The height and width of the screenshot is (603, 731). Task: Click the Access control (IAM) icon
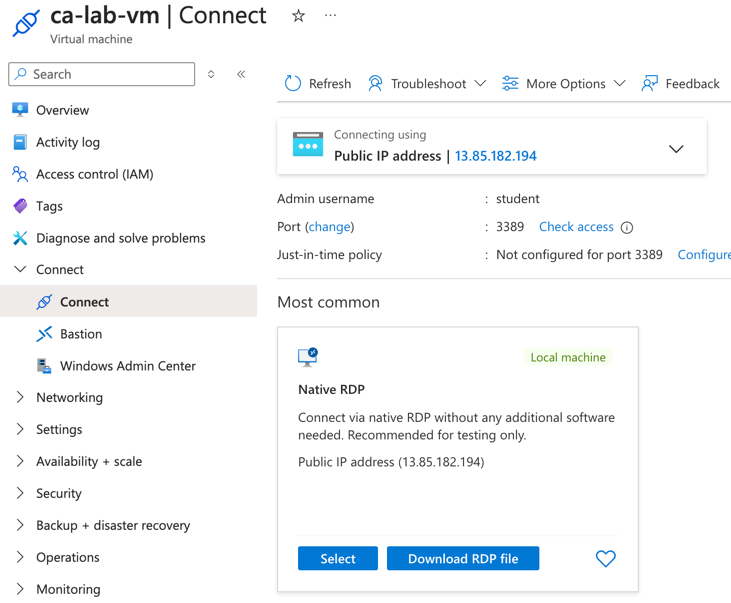(x=20, y=174)
